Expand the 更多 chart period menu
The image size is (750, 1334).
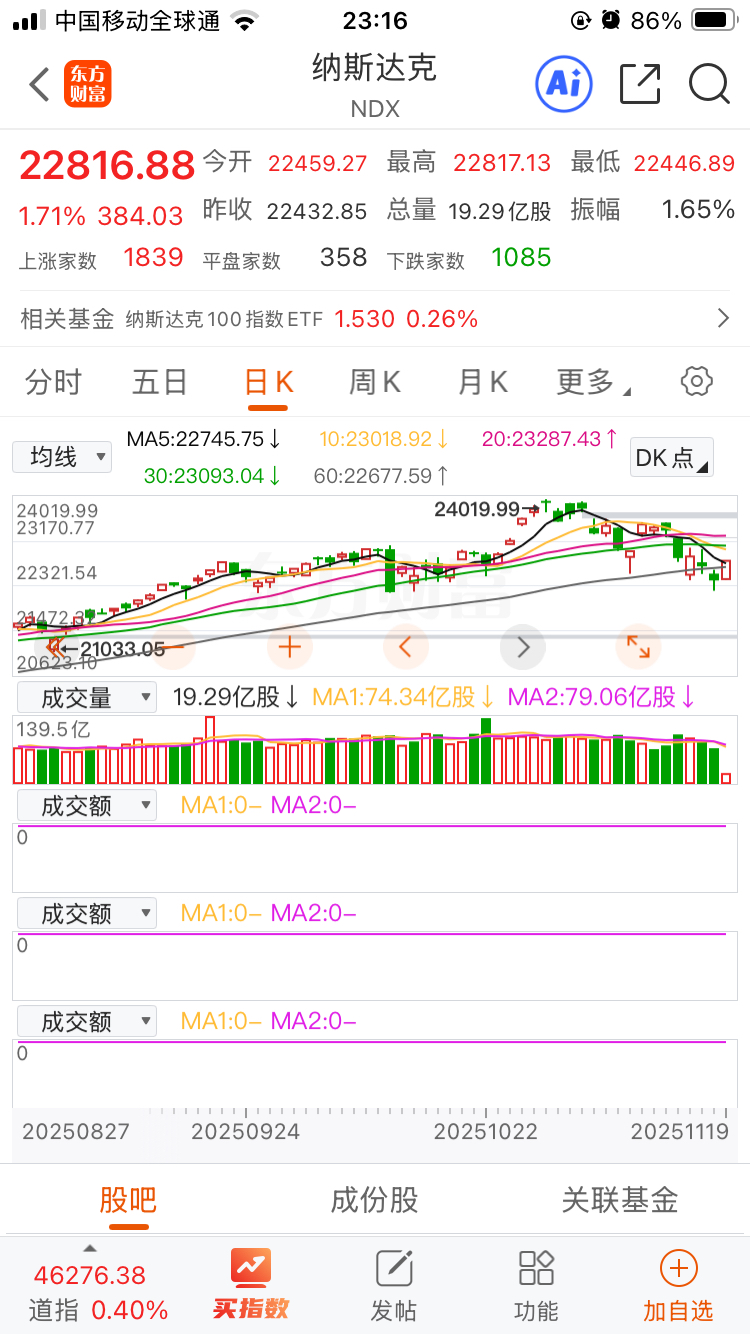click(x=593, y=381)
